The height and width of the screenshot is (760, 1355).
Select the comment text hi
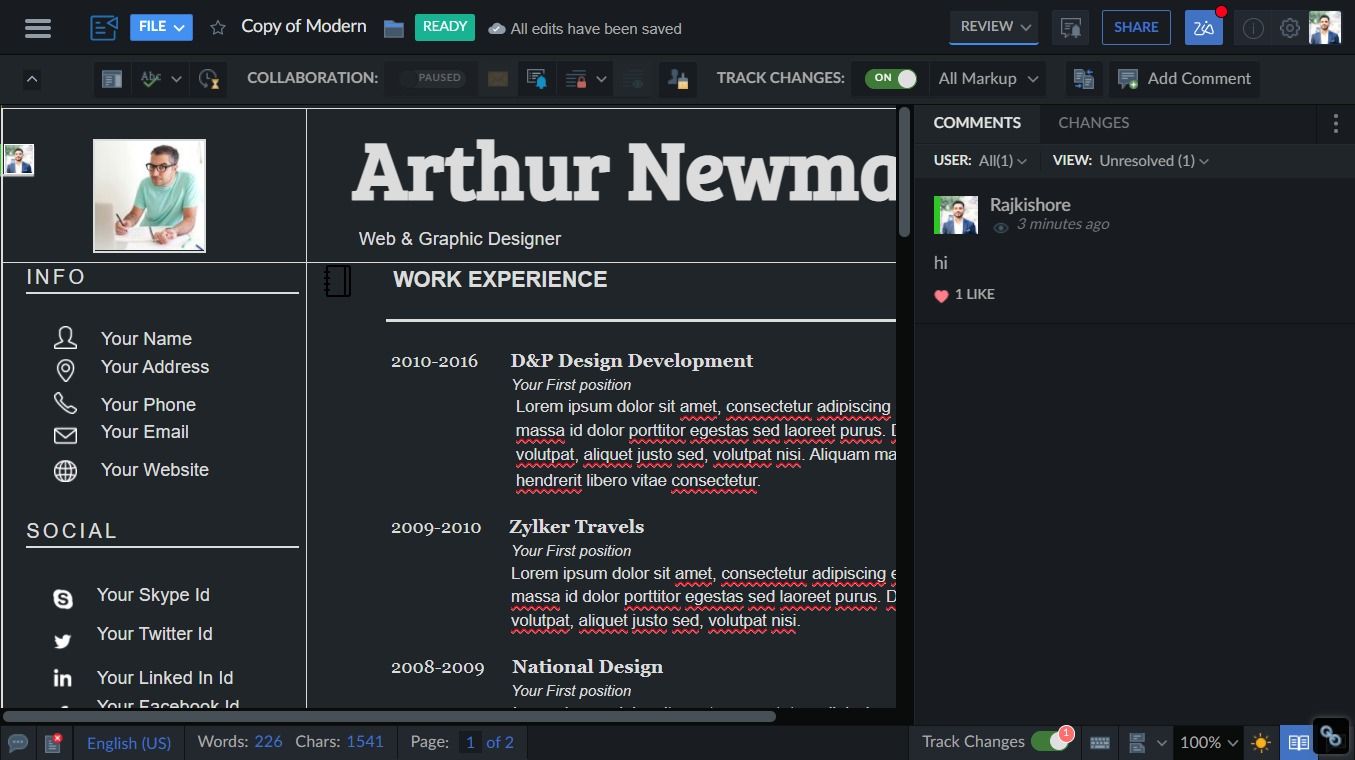940,262
